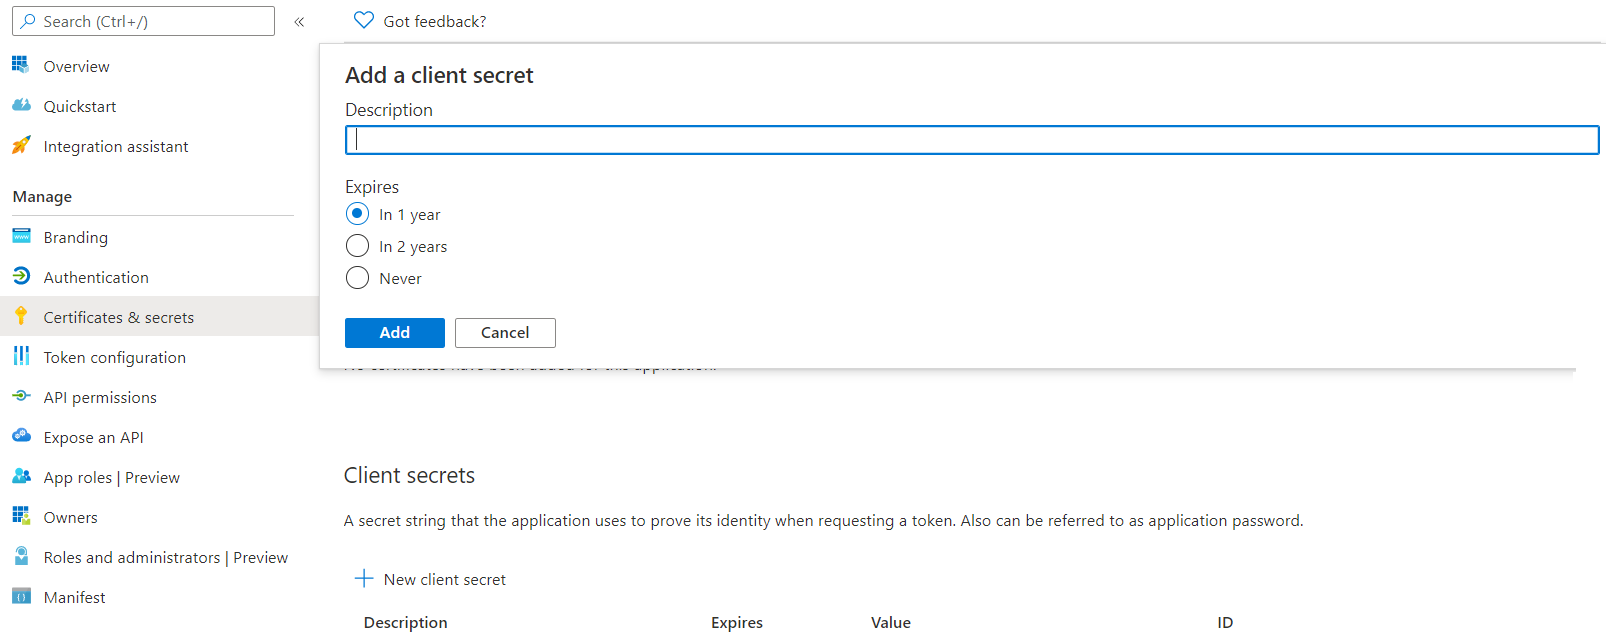Click the Branding icon in sidebar
1606x638 pixels.
pos(21,236)
